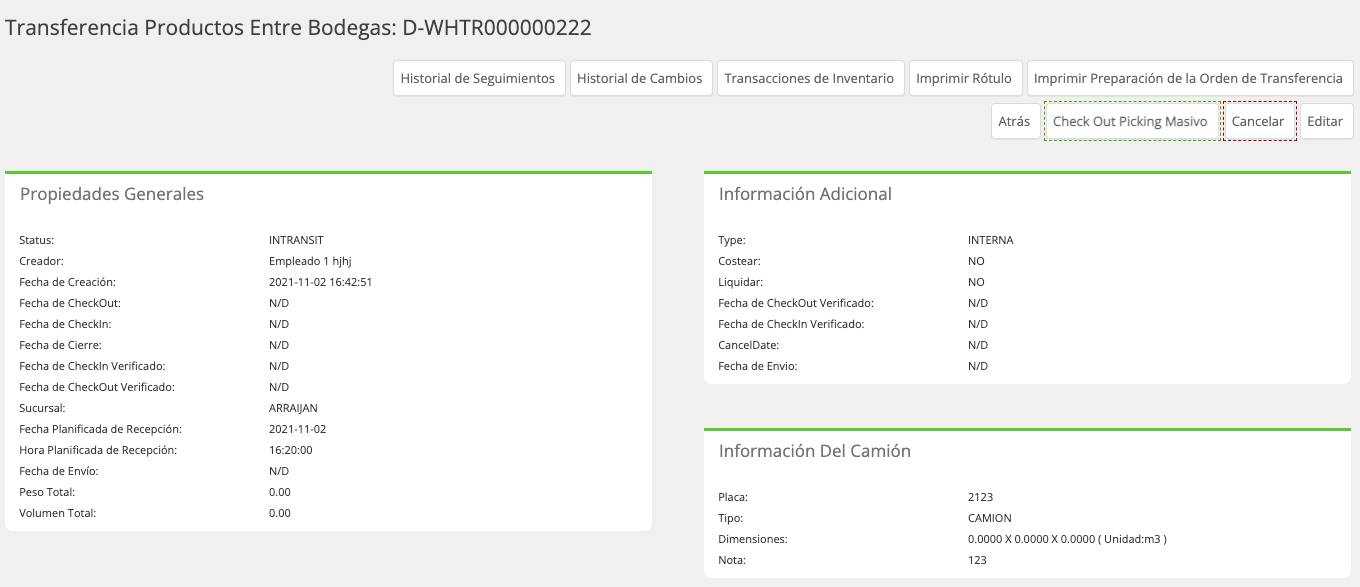
Task: Click the INTERNA type value
Action: pos(991,240)
